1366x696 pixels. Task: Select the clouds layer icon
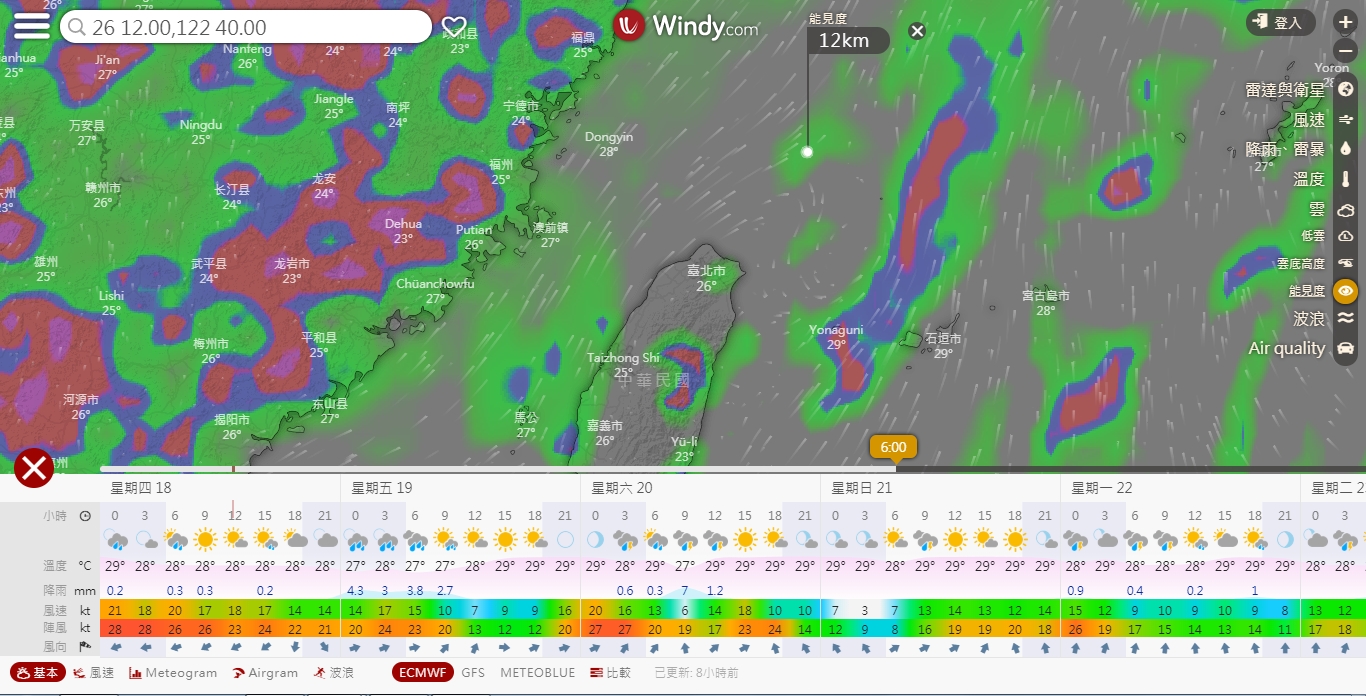(1346, 210)
